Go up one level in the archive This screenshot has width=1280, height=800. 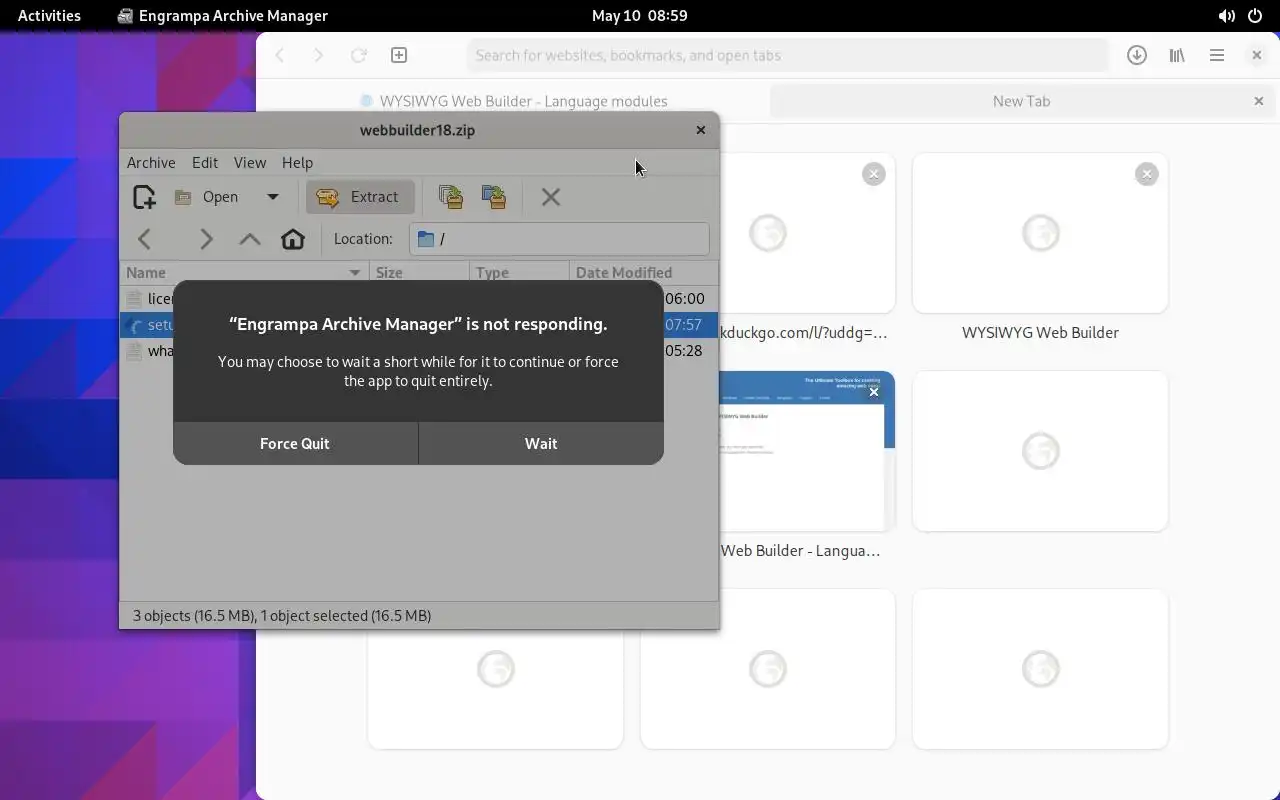pos(250,239)
